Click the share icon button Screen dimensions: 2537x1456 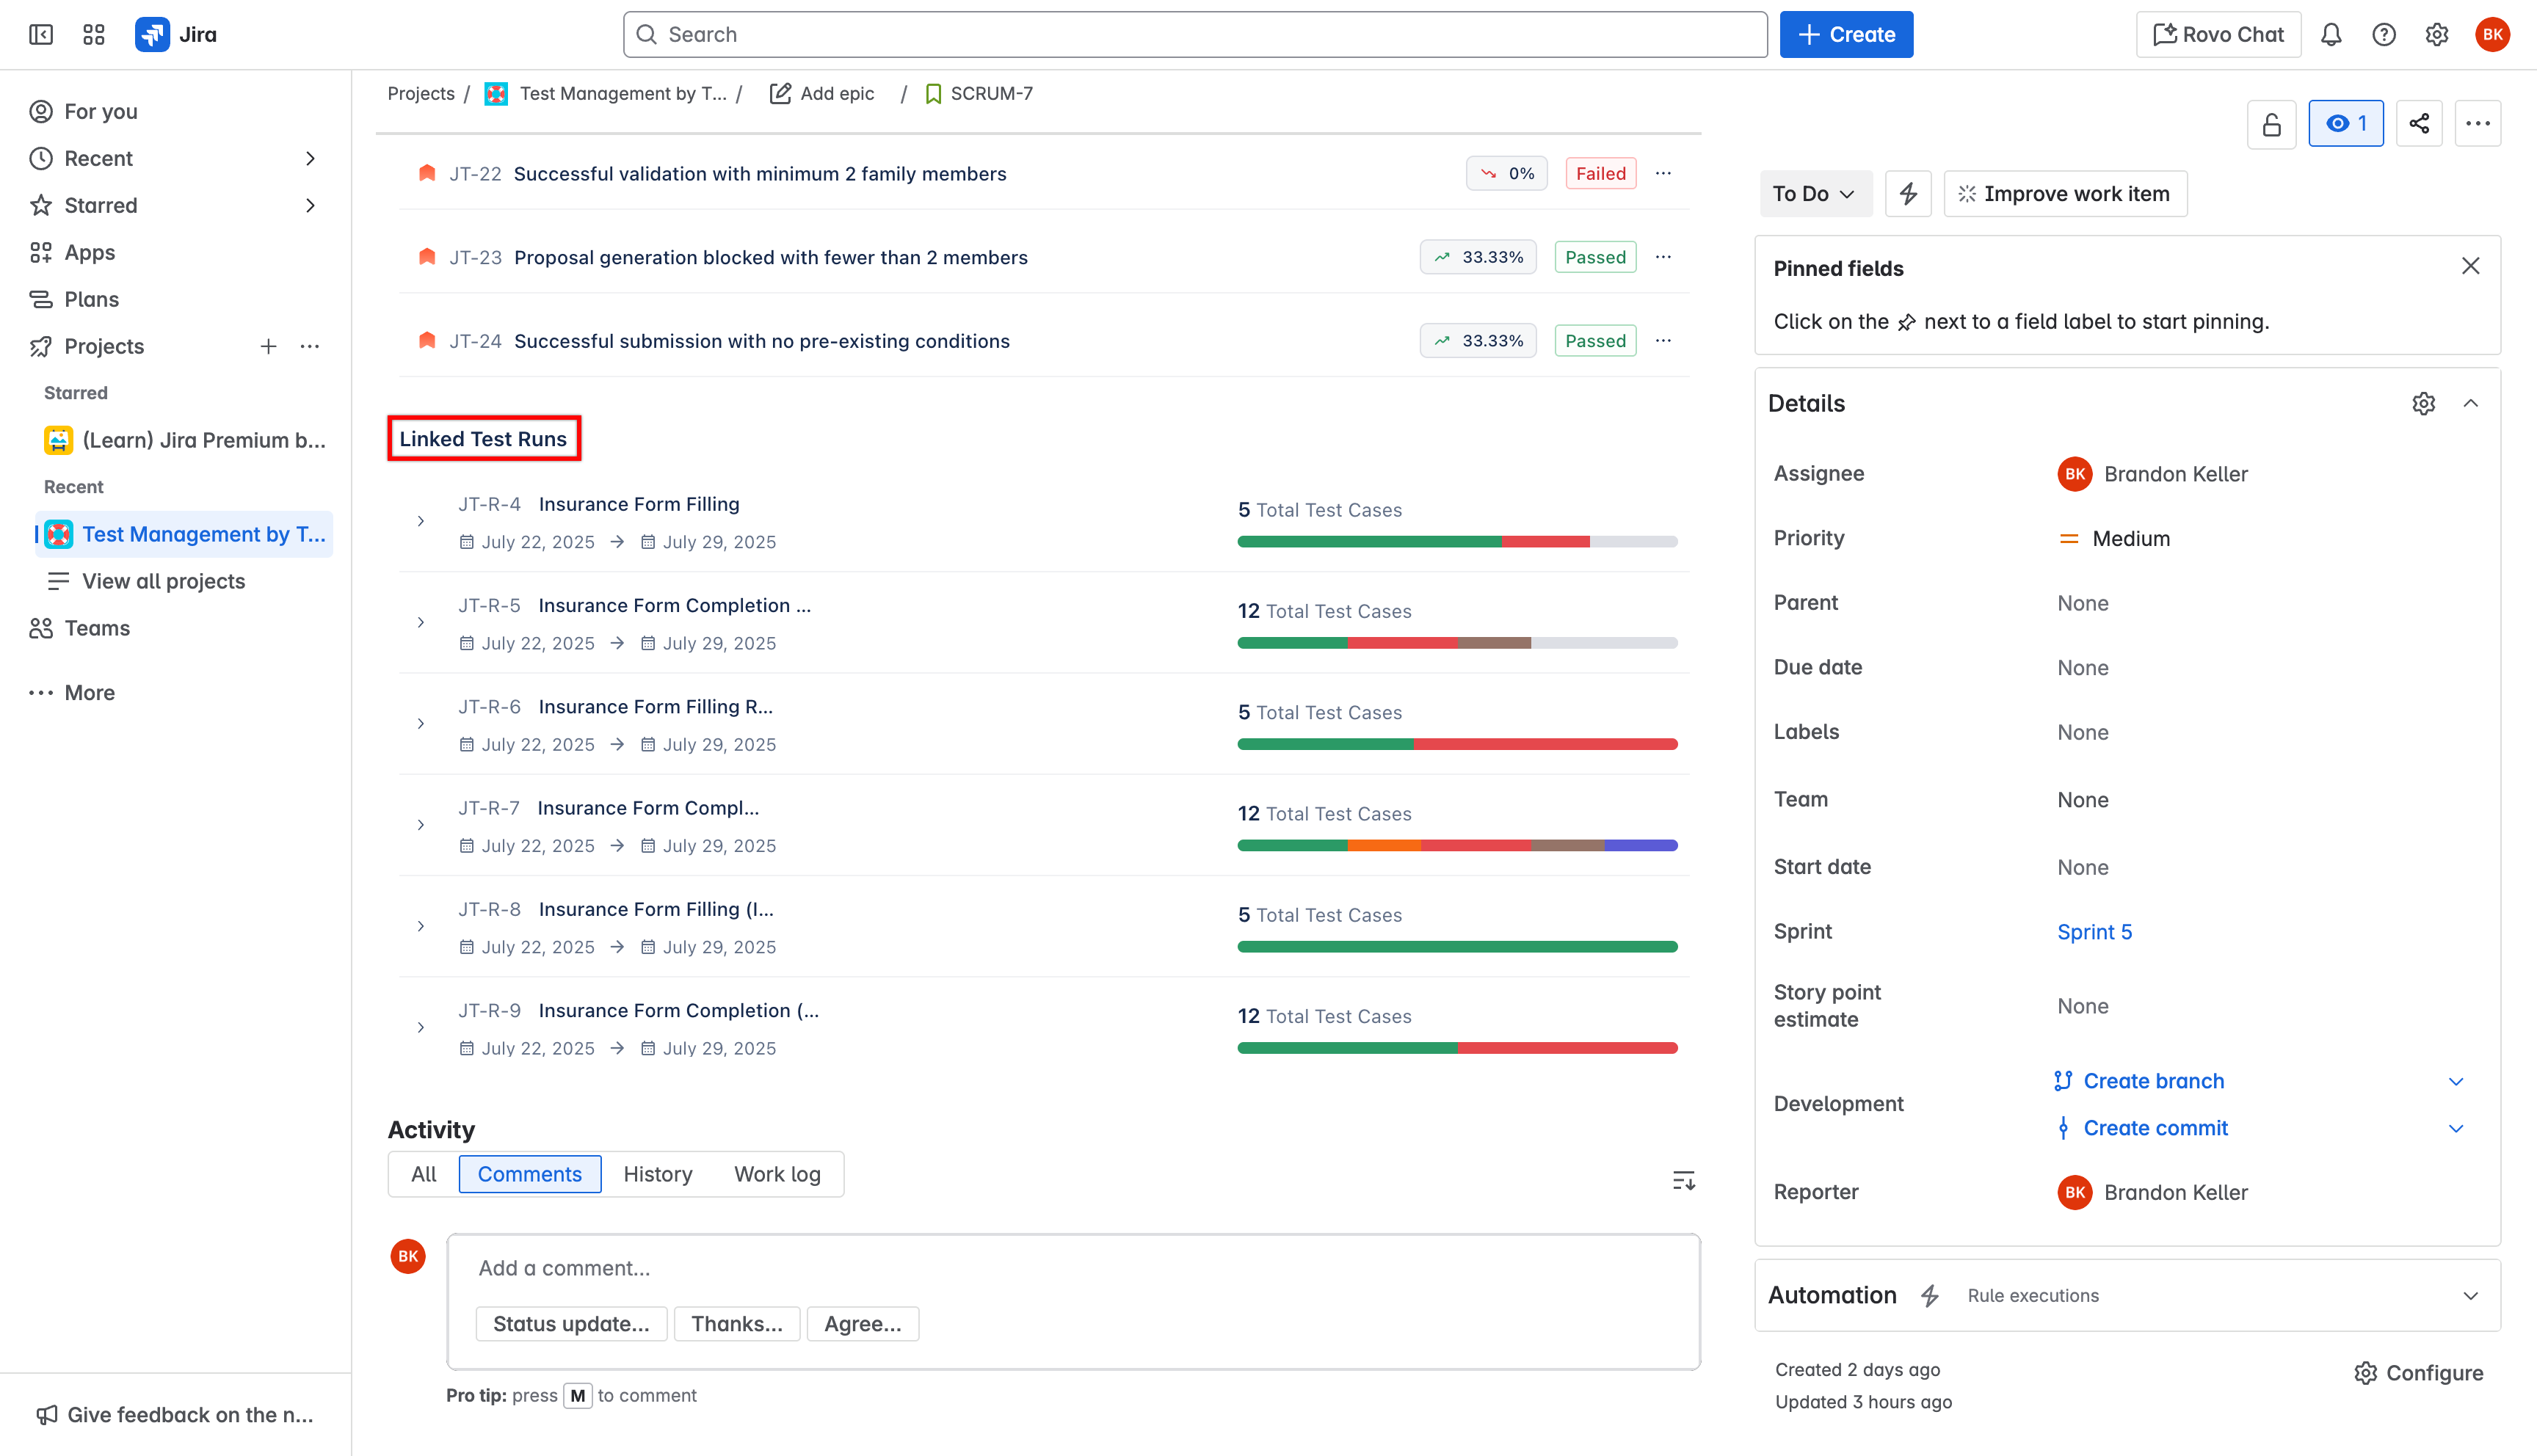(2419, 124)
